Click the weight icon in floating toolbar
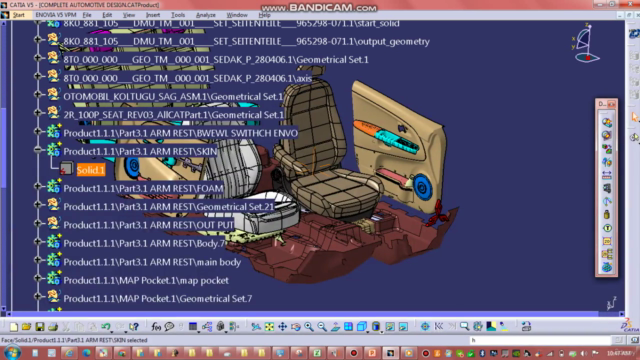 607,214
